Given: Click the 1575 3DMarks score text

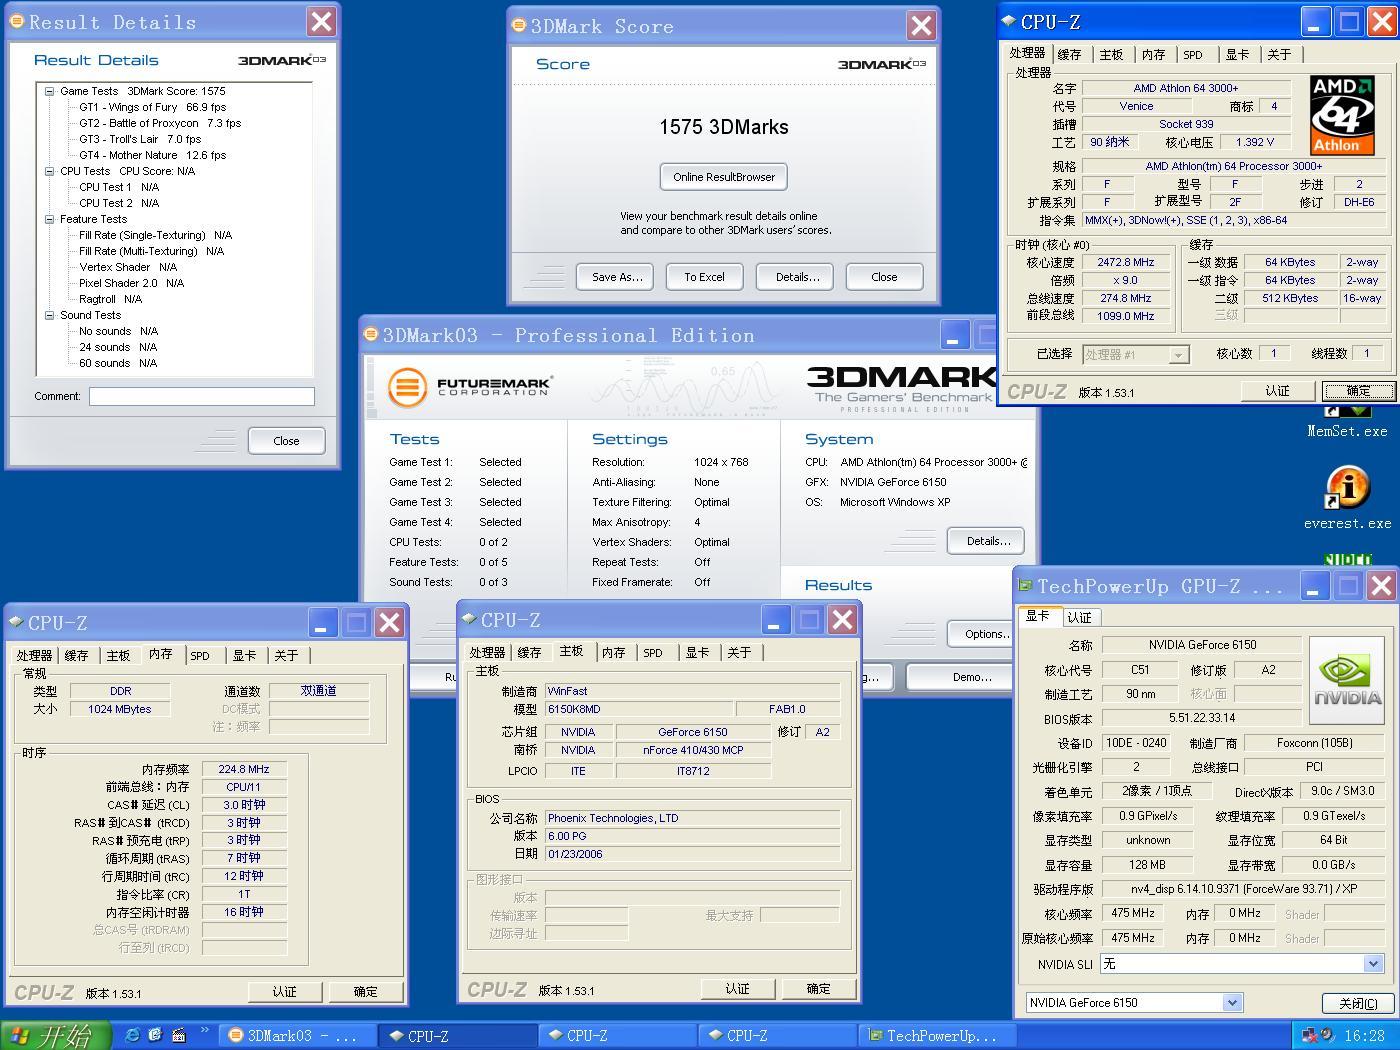Looking at the screenshot, I should 724,127.
